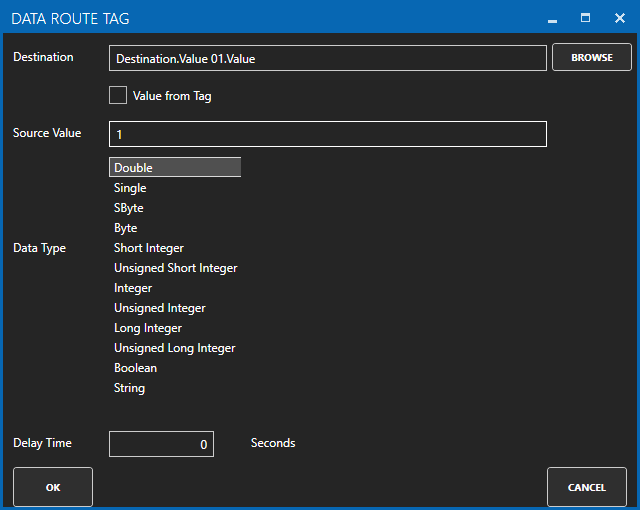Choose Byte from the data type list
The image size is (640, 510).
(126, 228)
